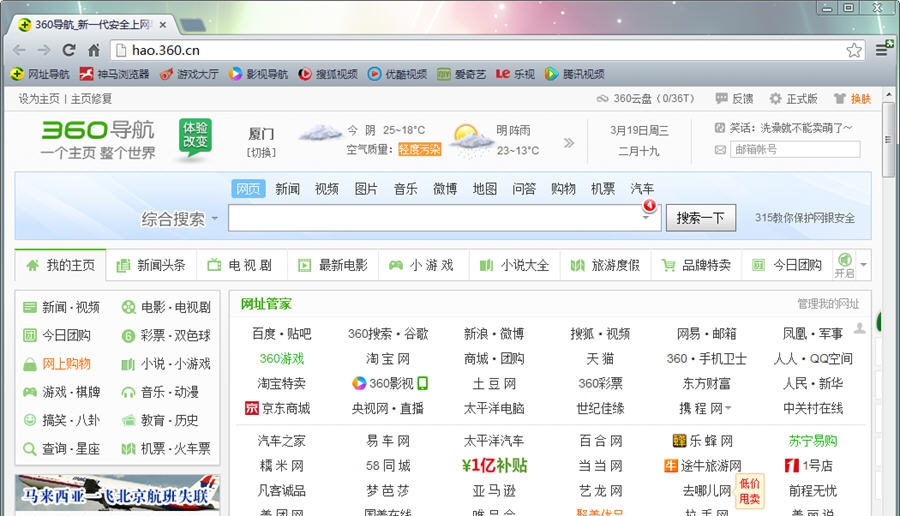The image size is (900, 516).
Task: Click the browser back arrow
Action: (x=19, y=51)
